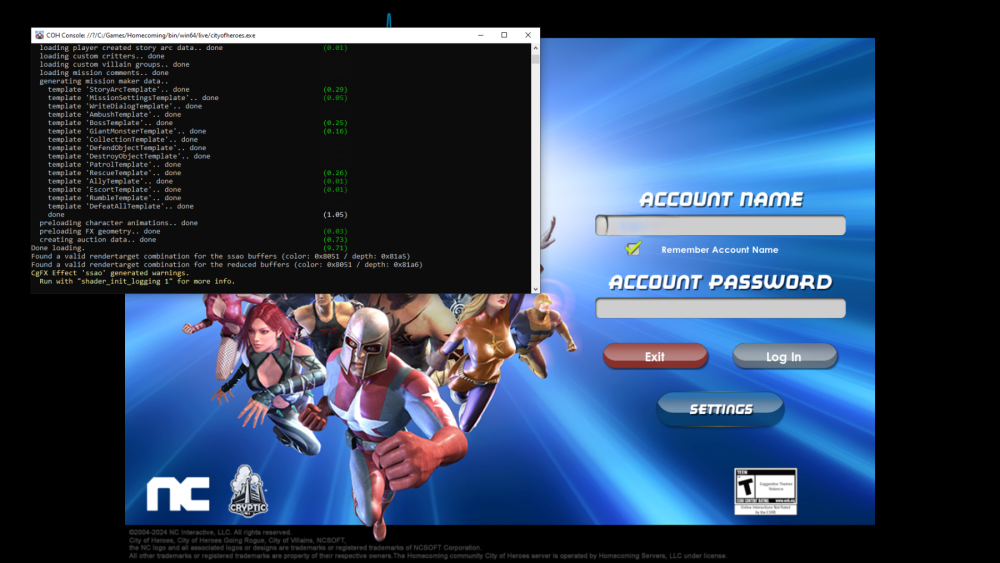Click the COH Console title bar text
This screenshot has width=1000, height=563.
[150, 35]
